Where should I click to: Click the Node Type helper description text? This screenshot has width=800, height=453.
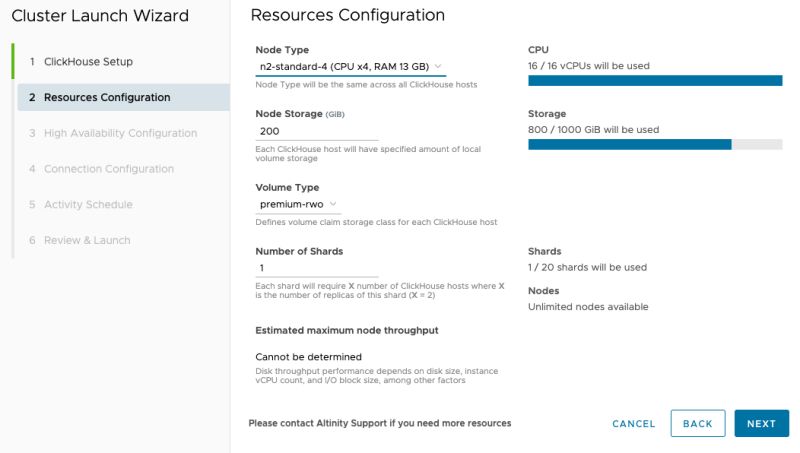point(366,85)
